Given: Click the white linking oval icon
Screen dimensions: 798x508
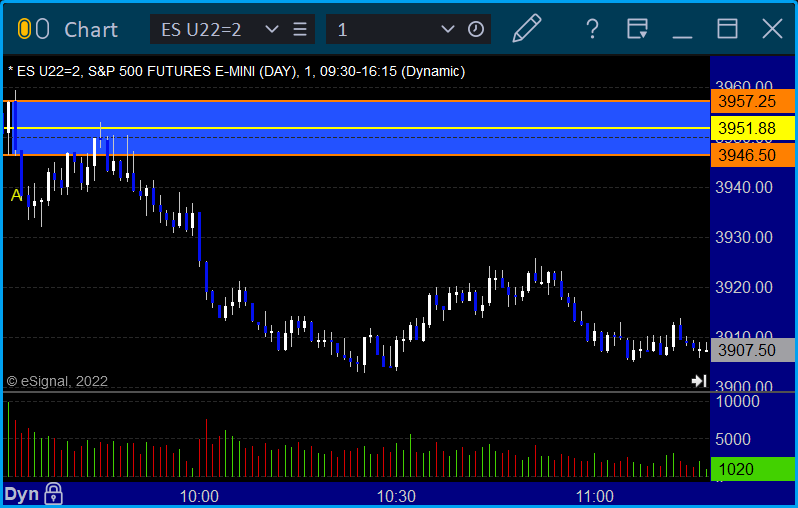Looking at the screenshot, I should click(42, 29).
